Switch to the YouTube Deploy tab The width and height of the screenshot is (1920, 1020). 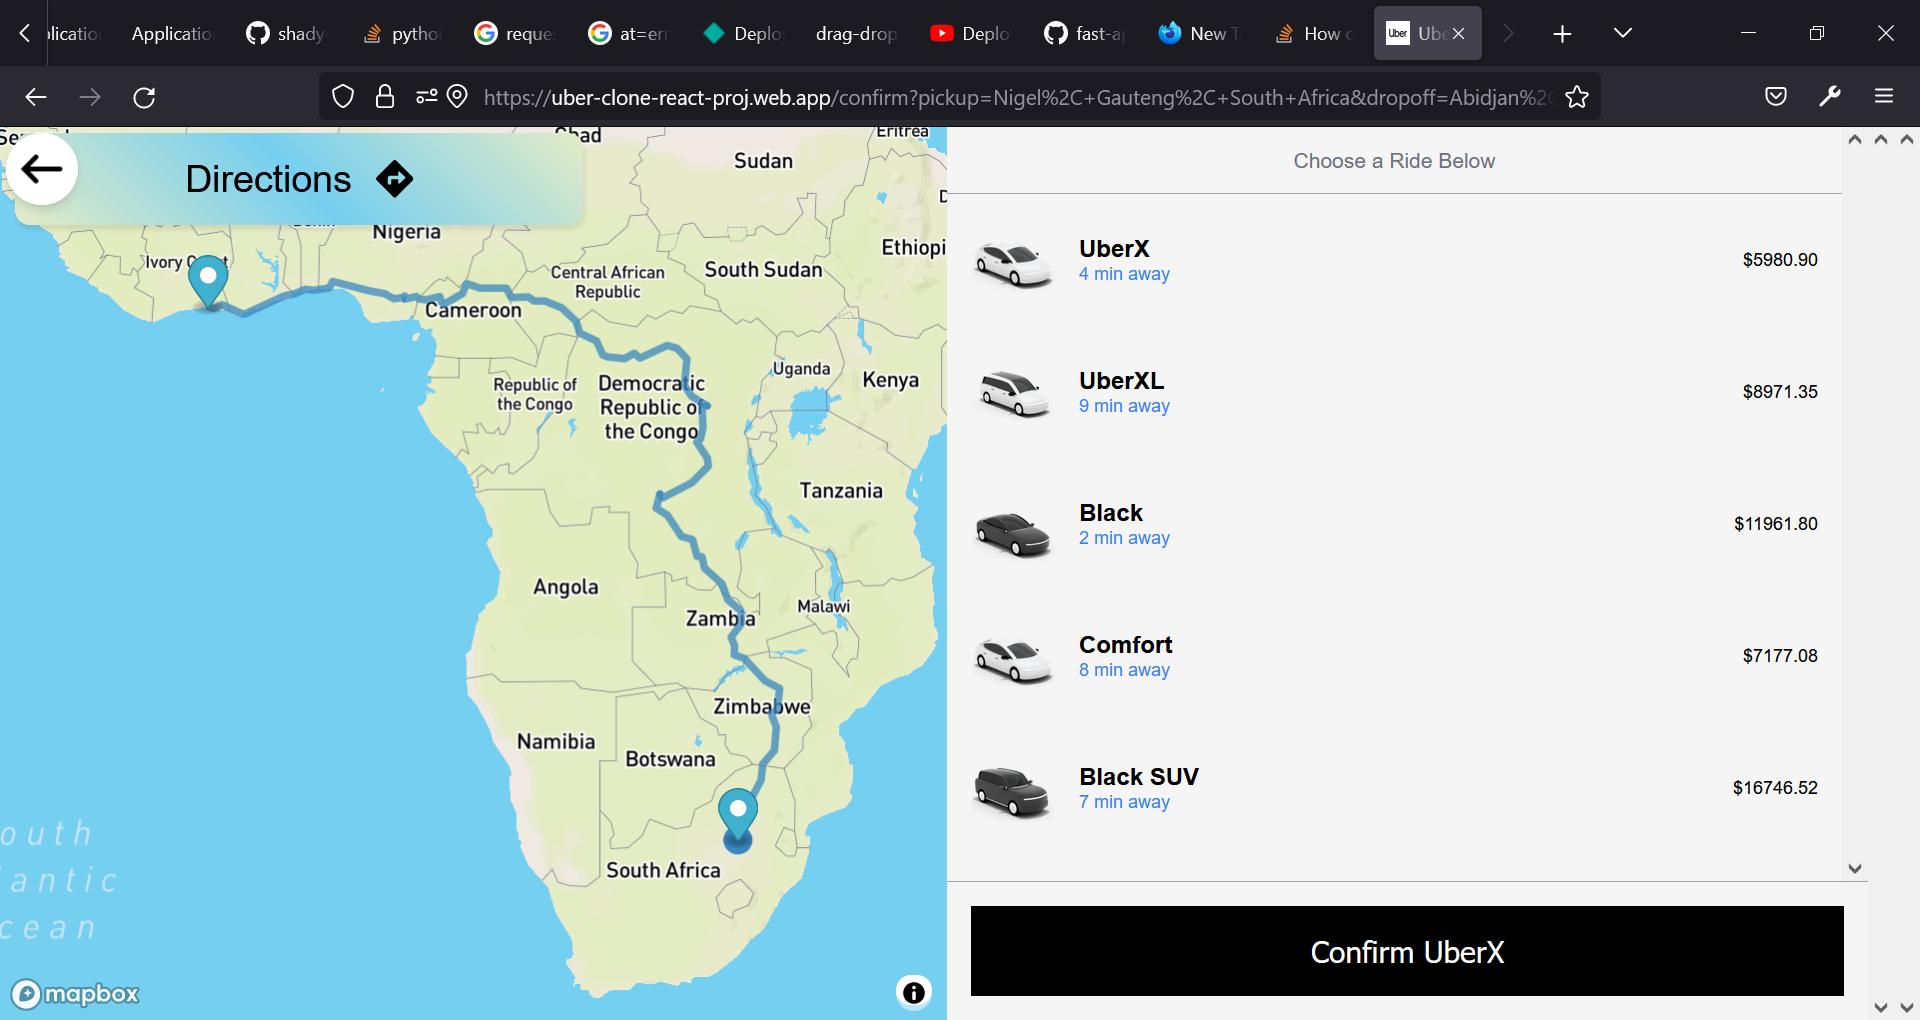tap(971, 33)
